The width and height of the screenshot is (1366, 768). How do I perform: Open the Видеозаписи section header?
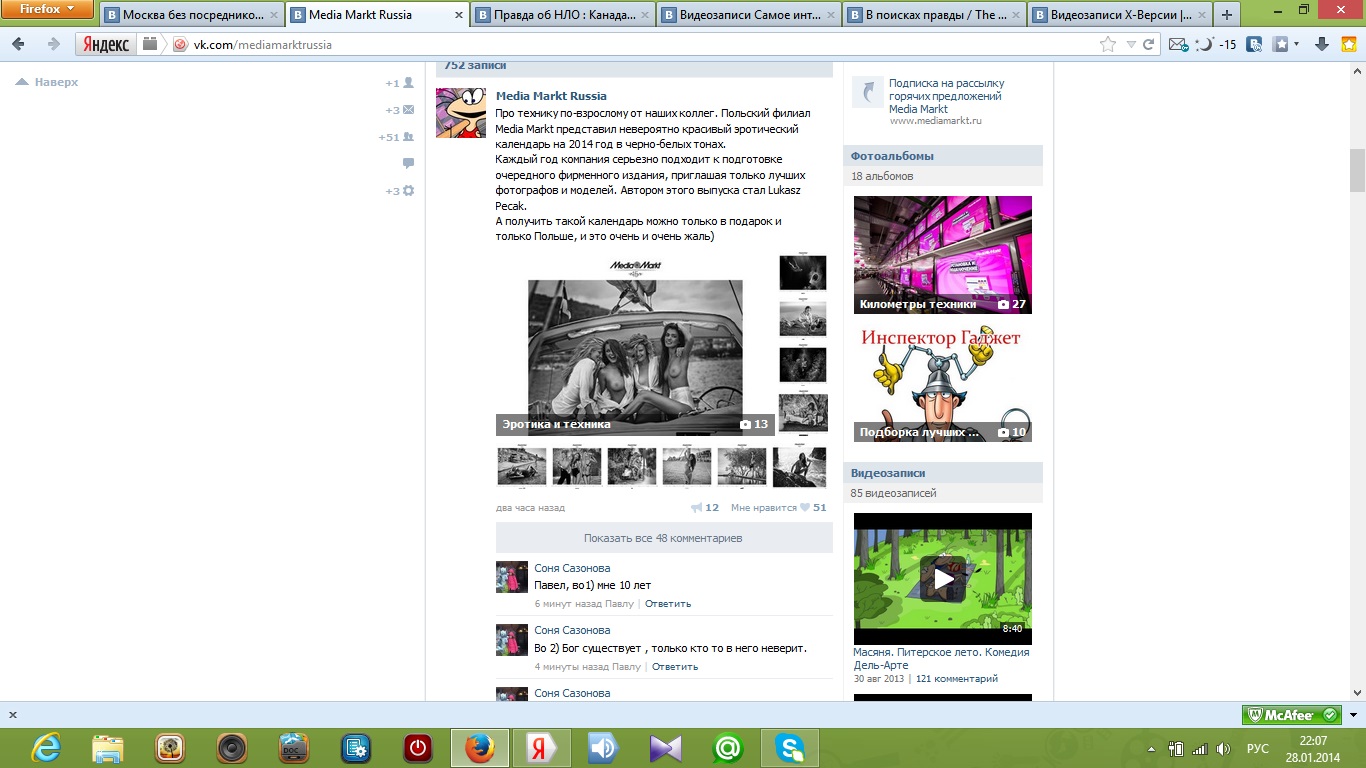[888, 473]
